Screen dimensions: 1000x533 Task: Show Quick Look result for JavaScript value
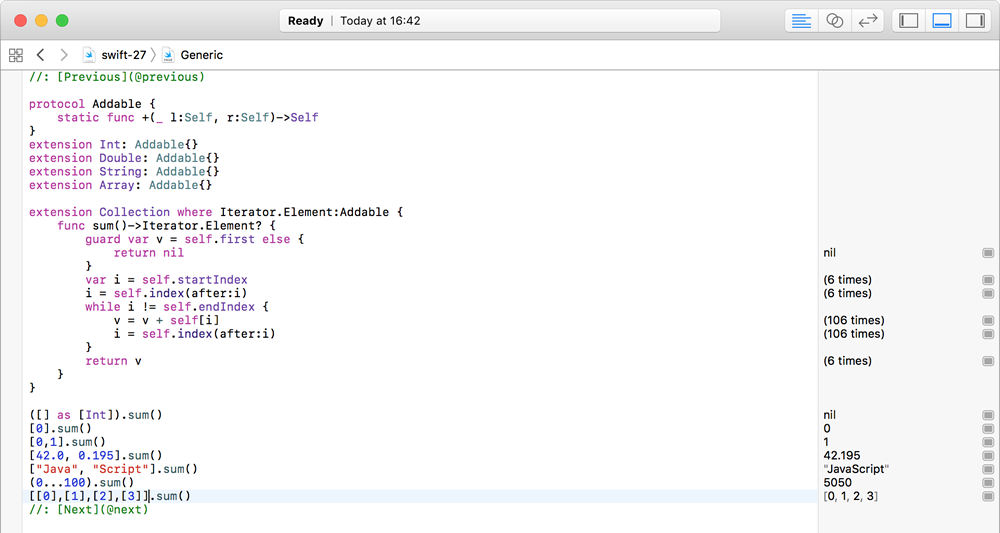(x=988, y=469)
